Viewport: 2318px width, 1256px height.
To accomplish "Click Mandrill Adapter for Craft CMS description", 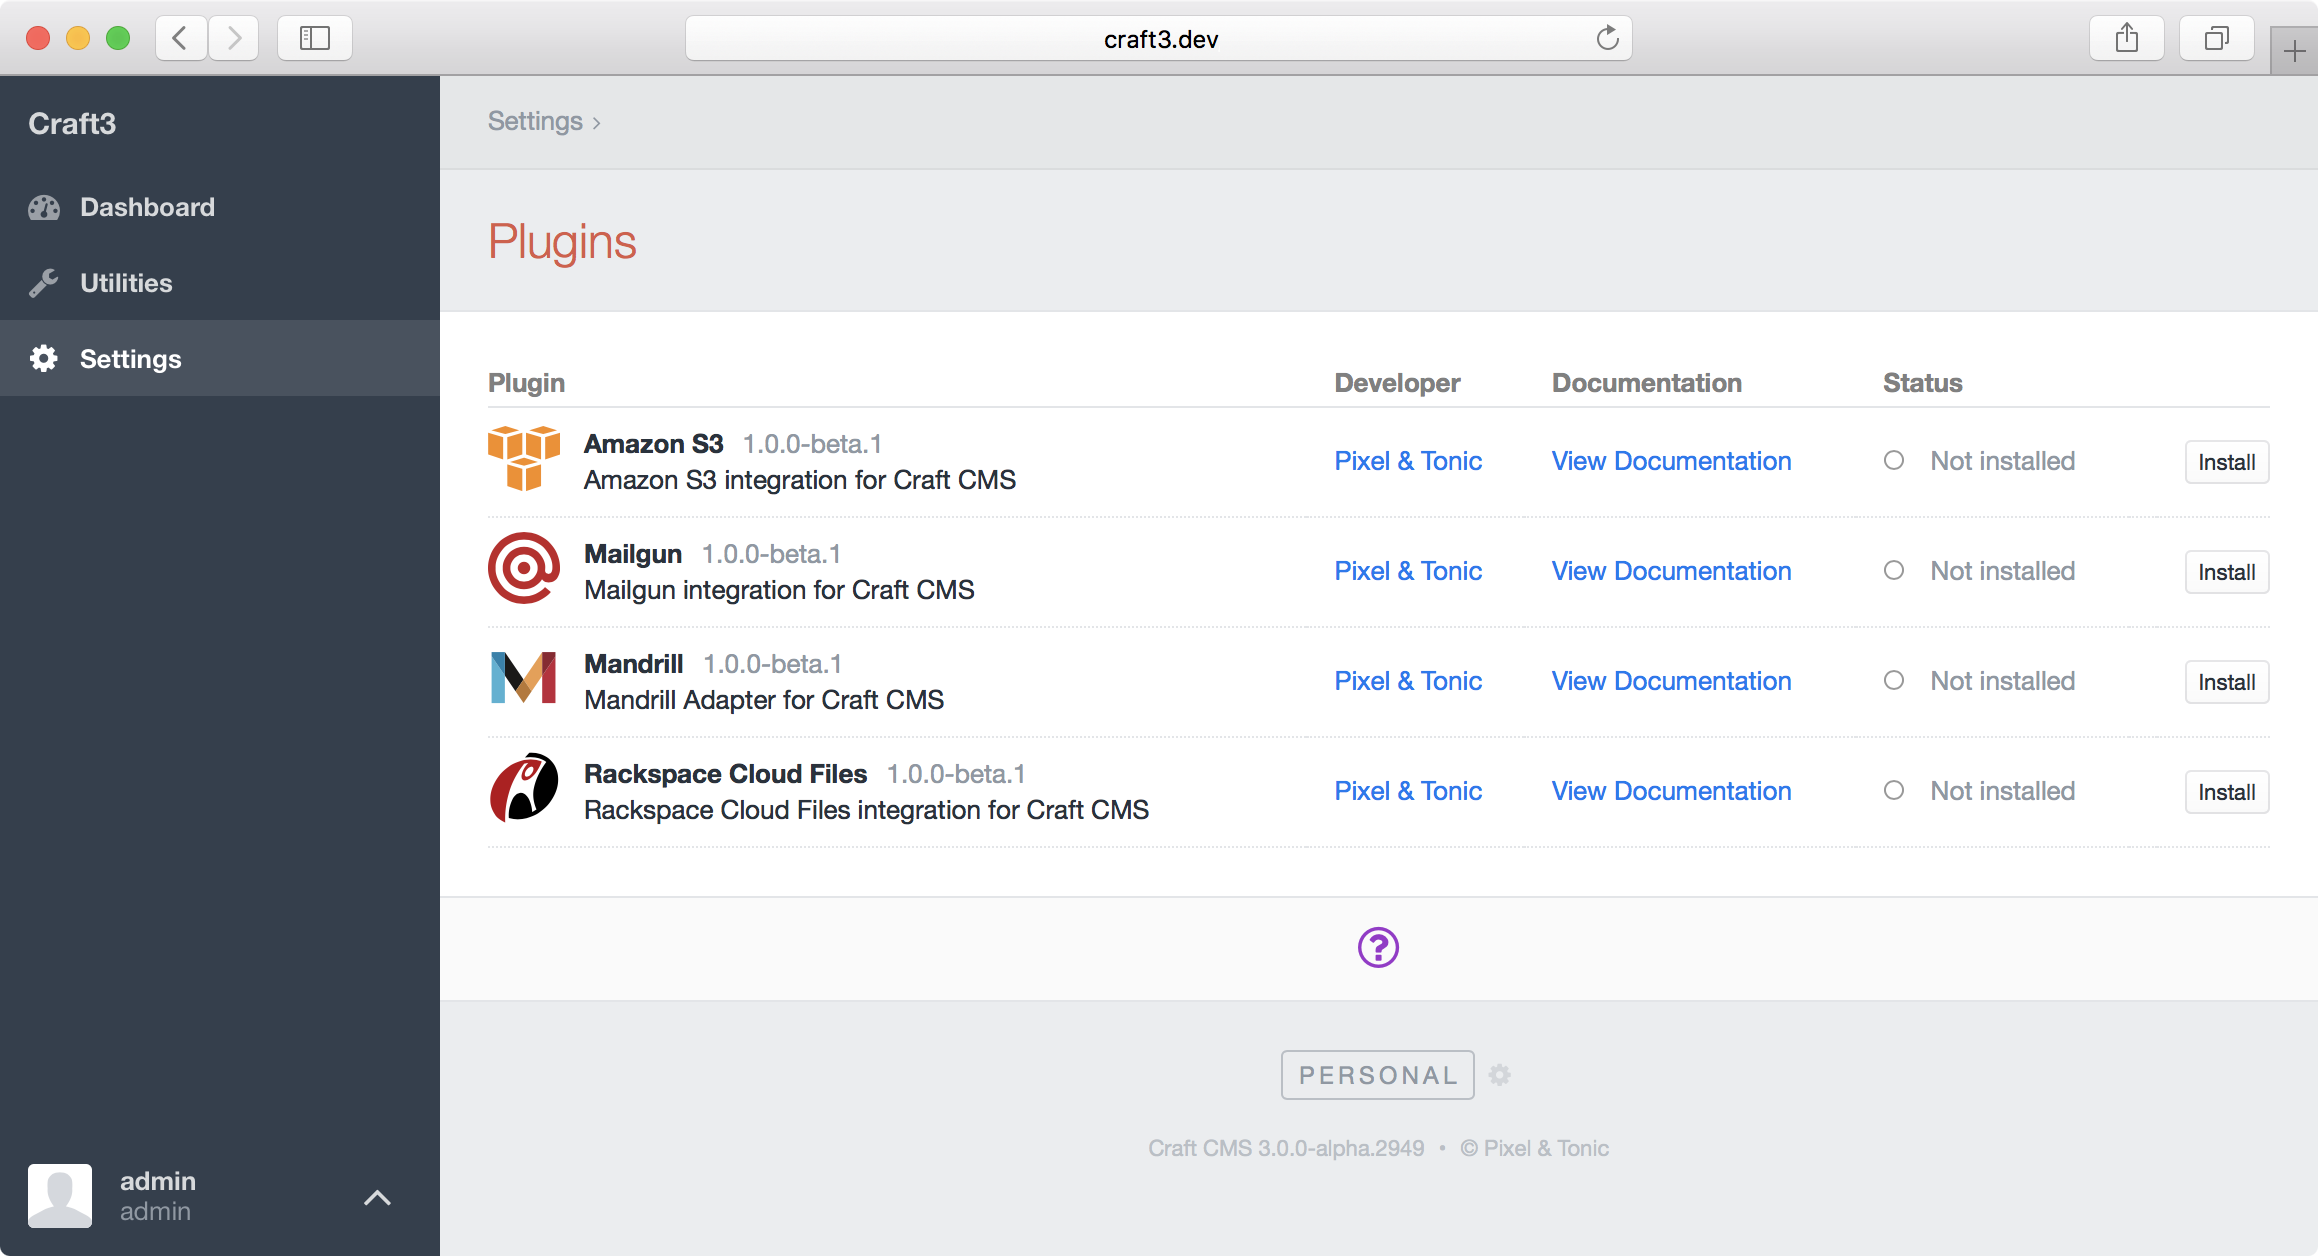I will click(764, 700).
